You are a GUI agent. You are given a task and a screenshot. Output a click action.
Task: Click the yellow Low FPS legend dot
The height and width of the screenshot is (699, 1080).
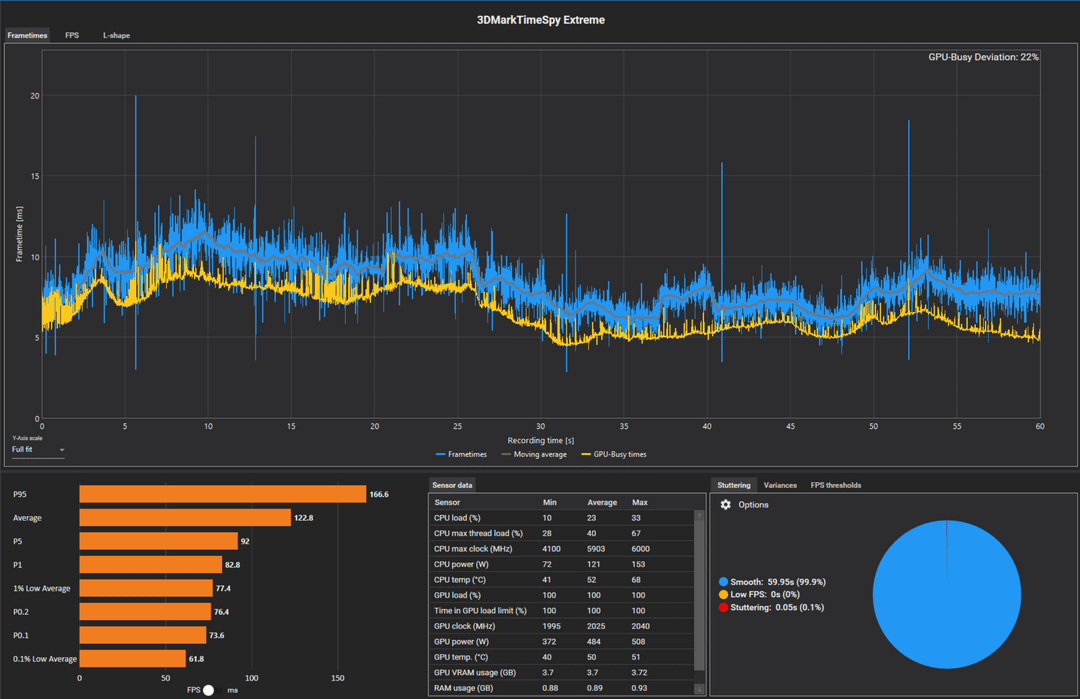(723, 594)
